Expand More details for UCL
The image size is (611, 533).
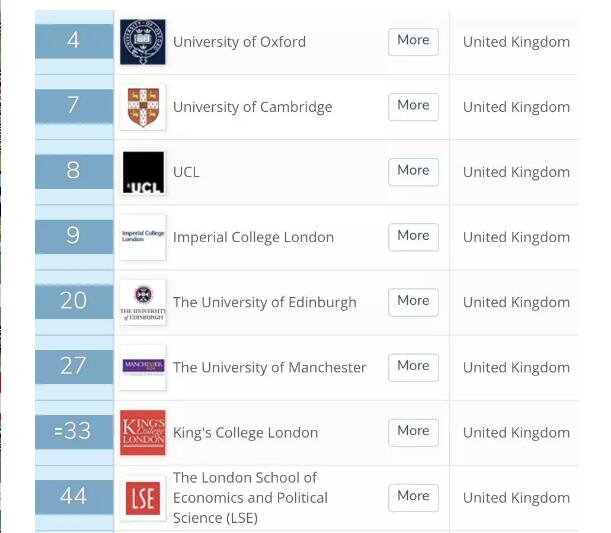(x=413, y=171)
